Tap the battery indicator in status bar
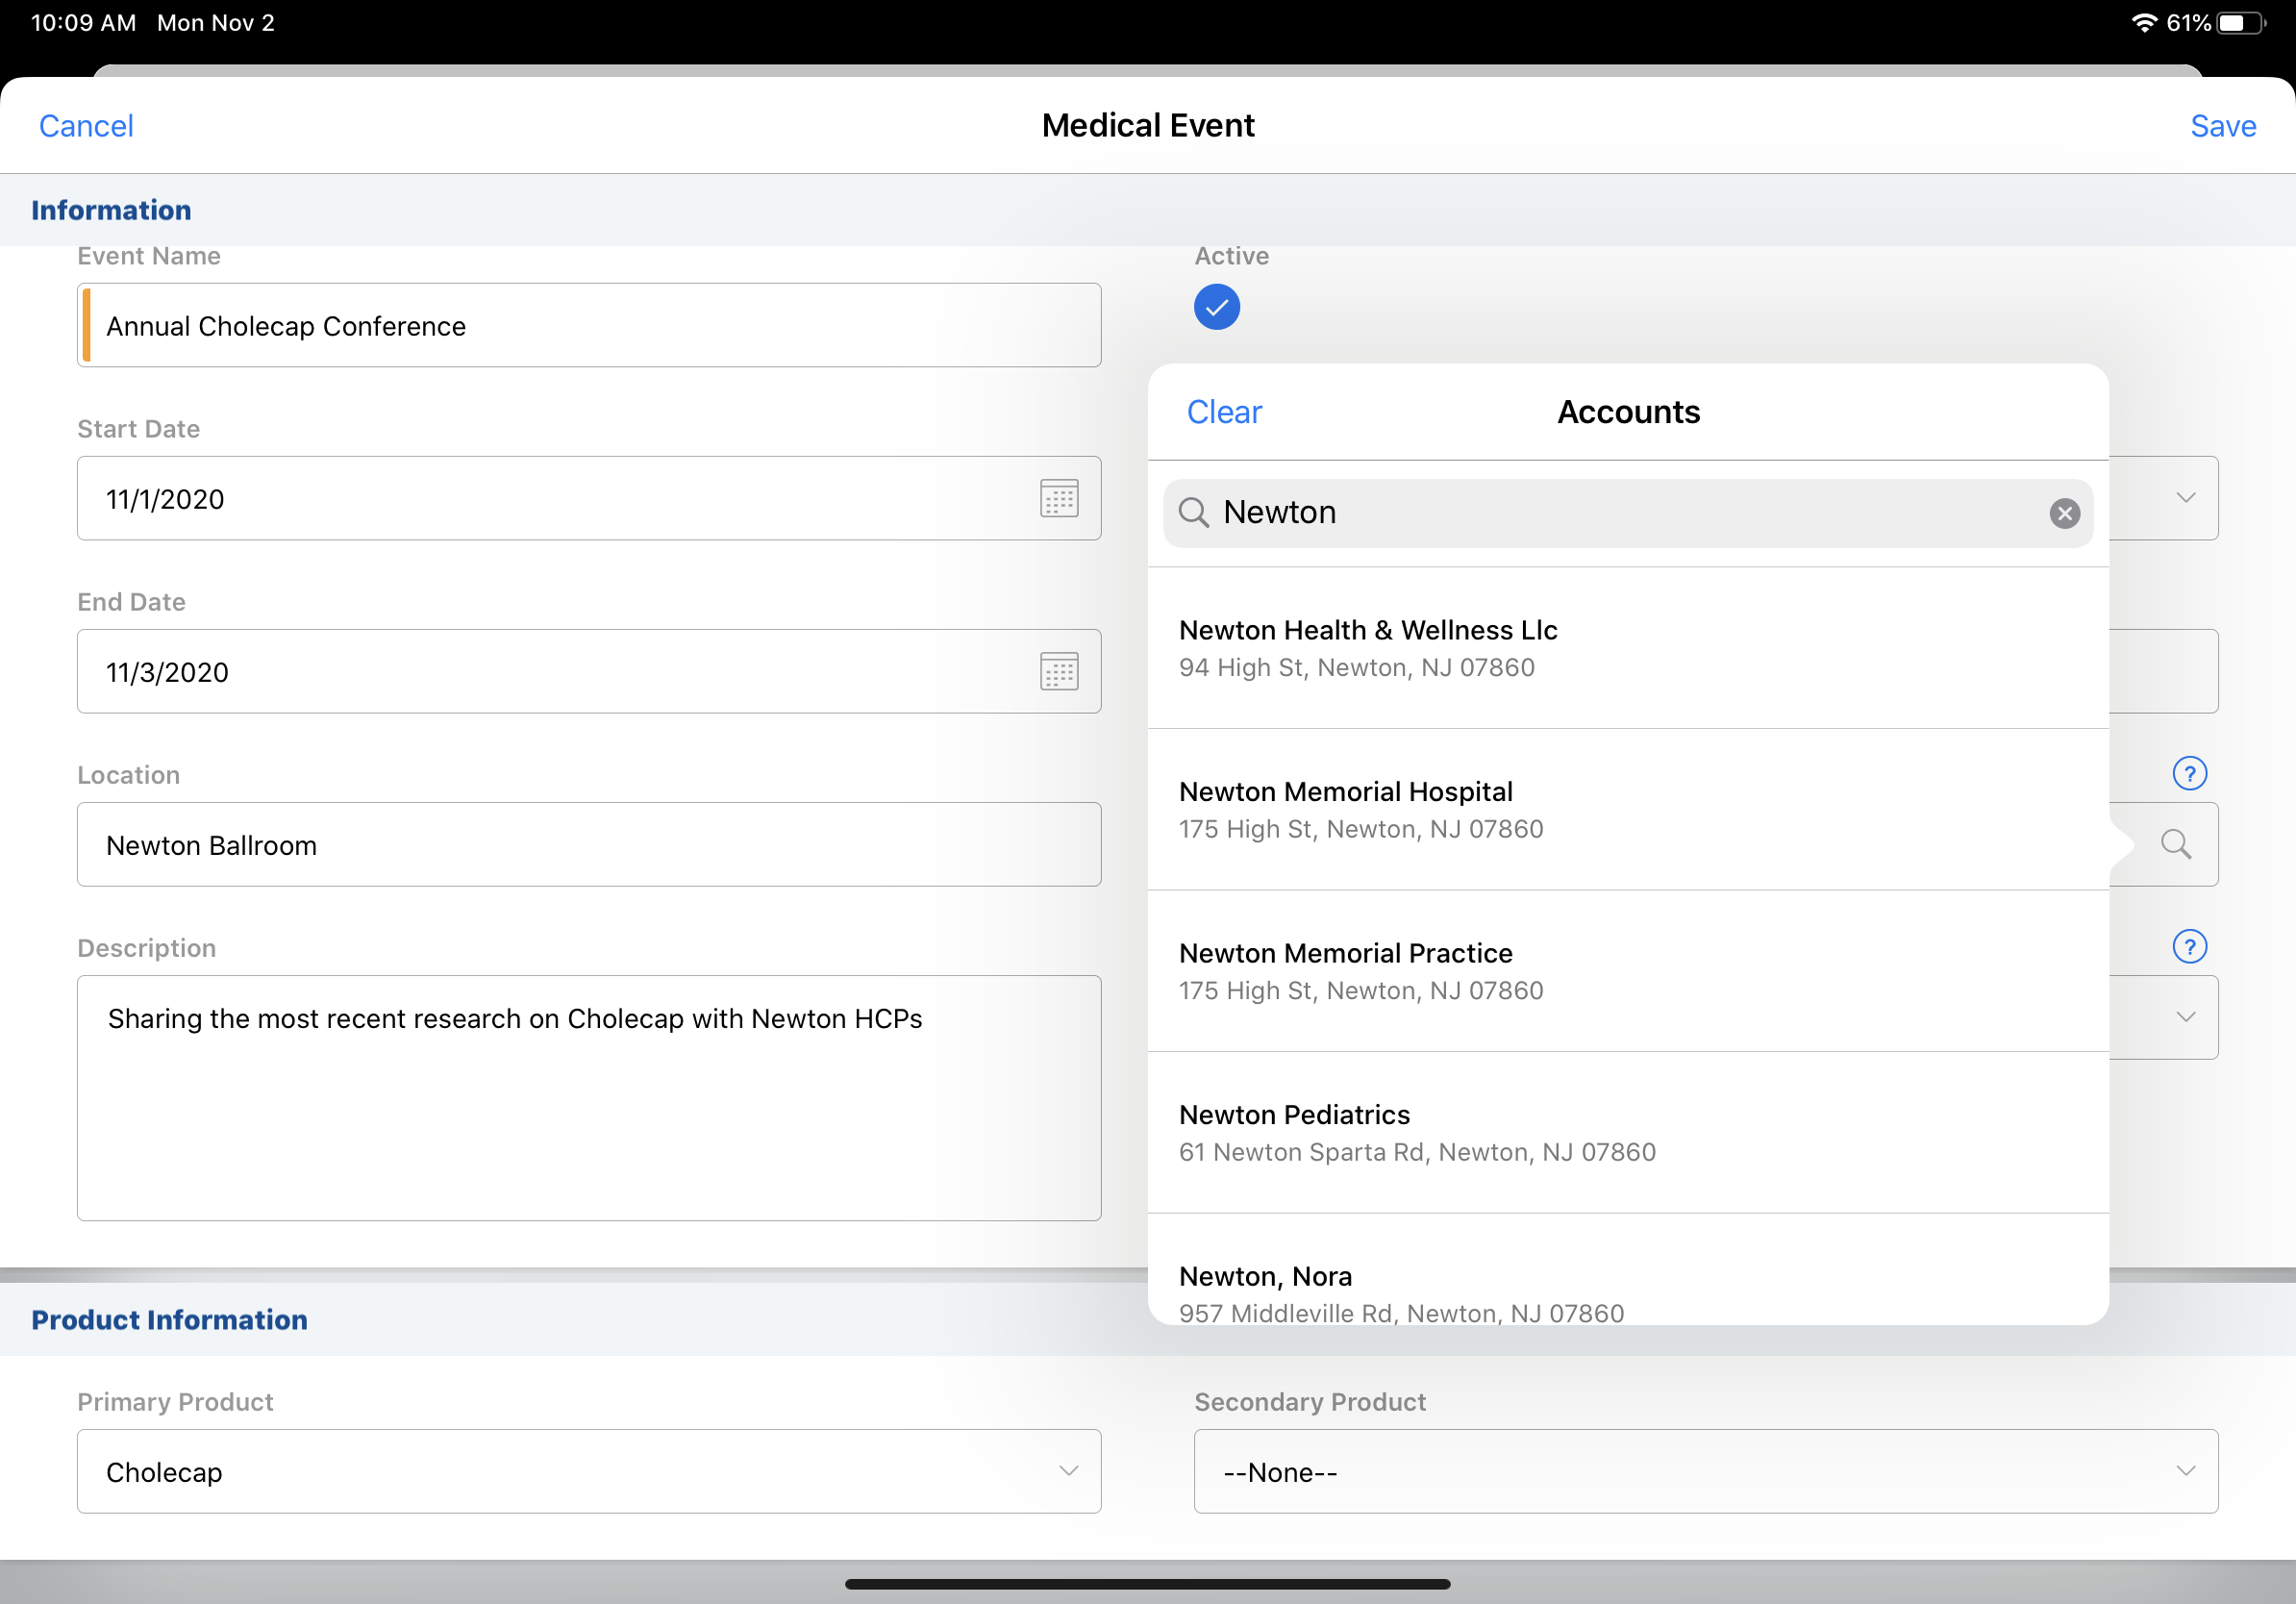The height and width of the screenshot is (1604, 2296). click(2240, 23)
